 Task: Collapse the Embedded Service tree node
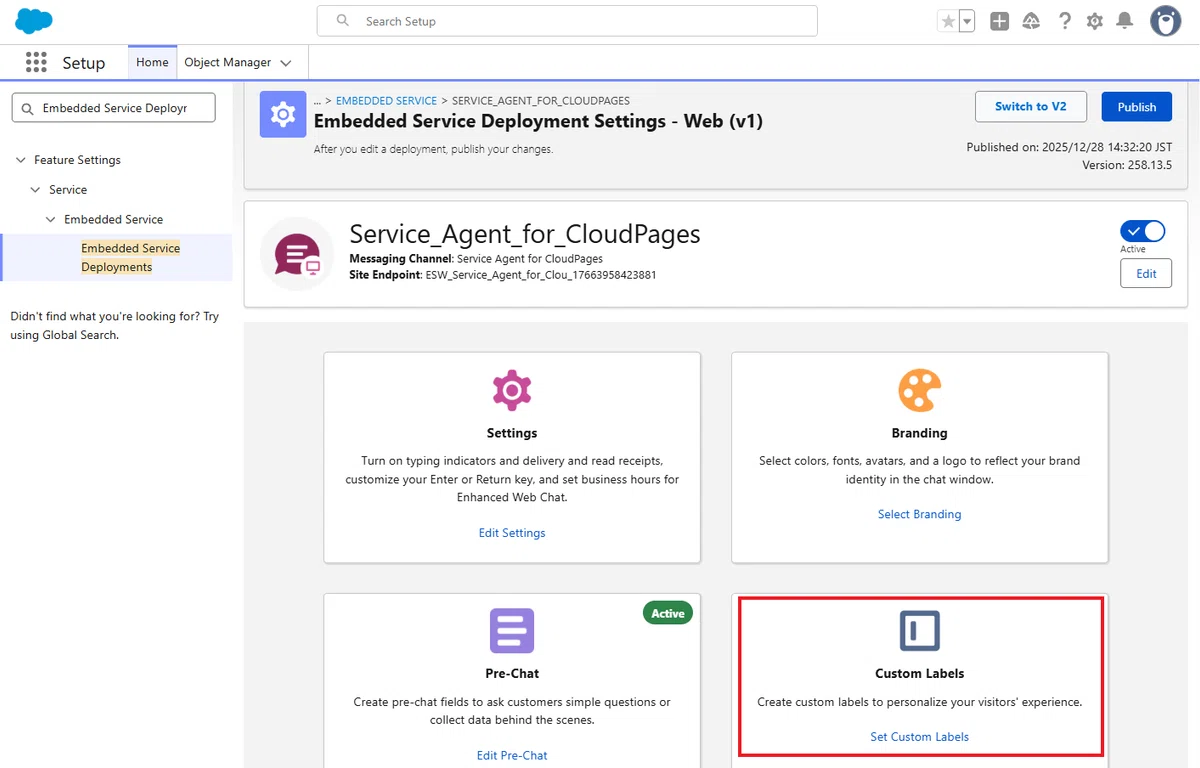(52, 220)
